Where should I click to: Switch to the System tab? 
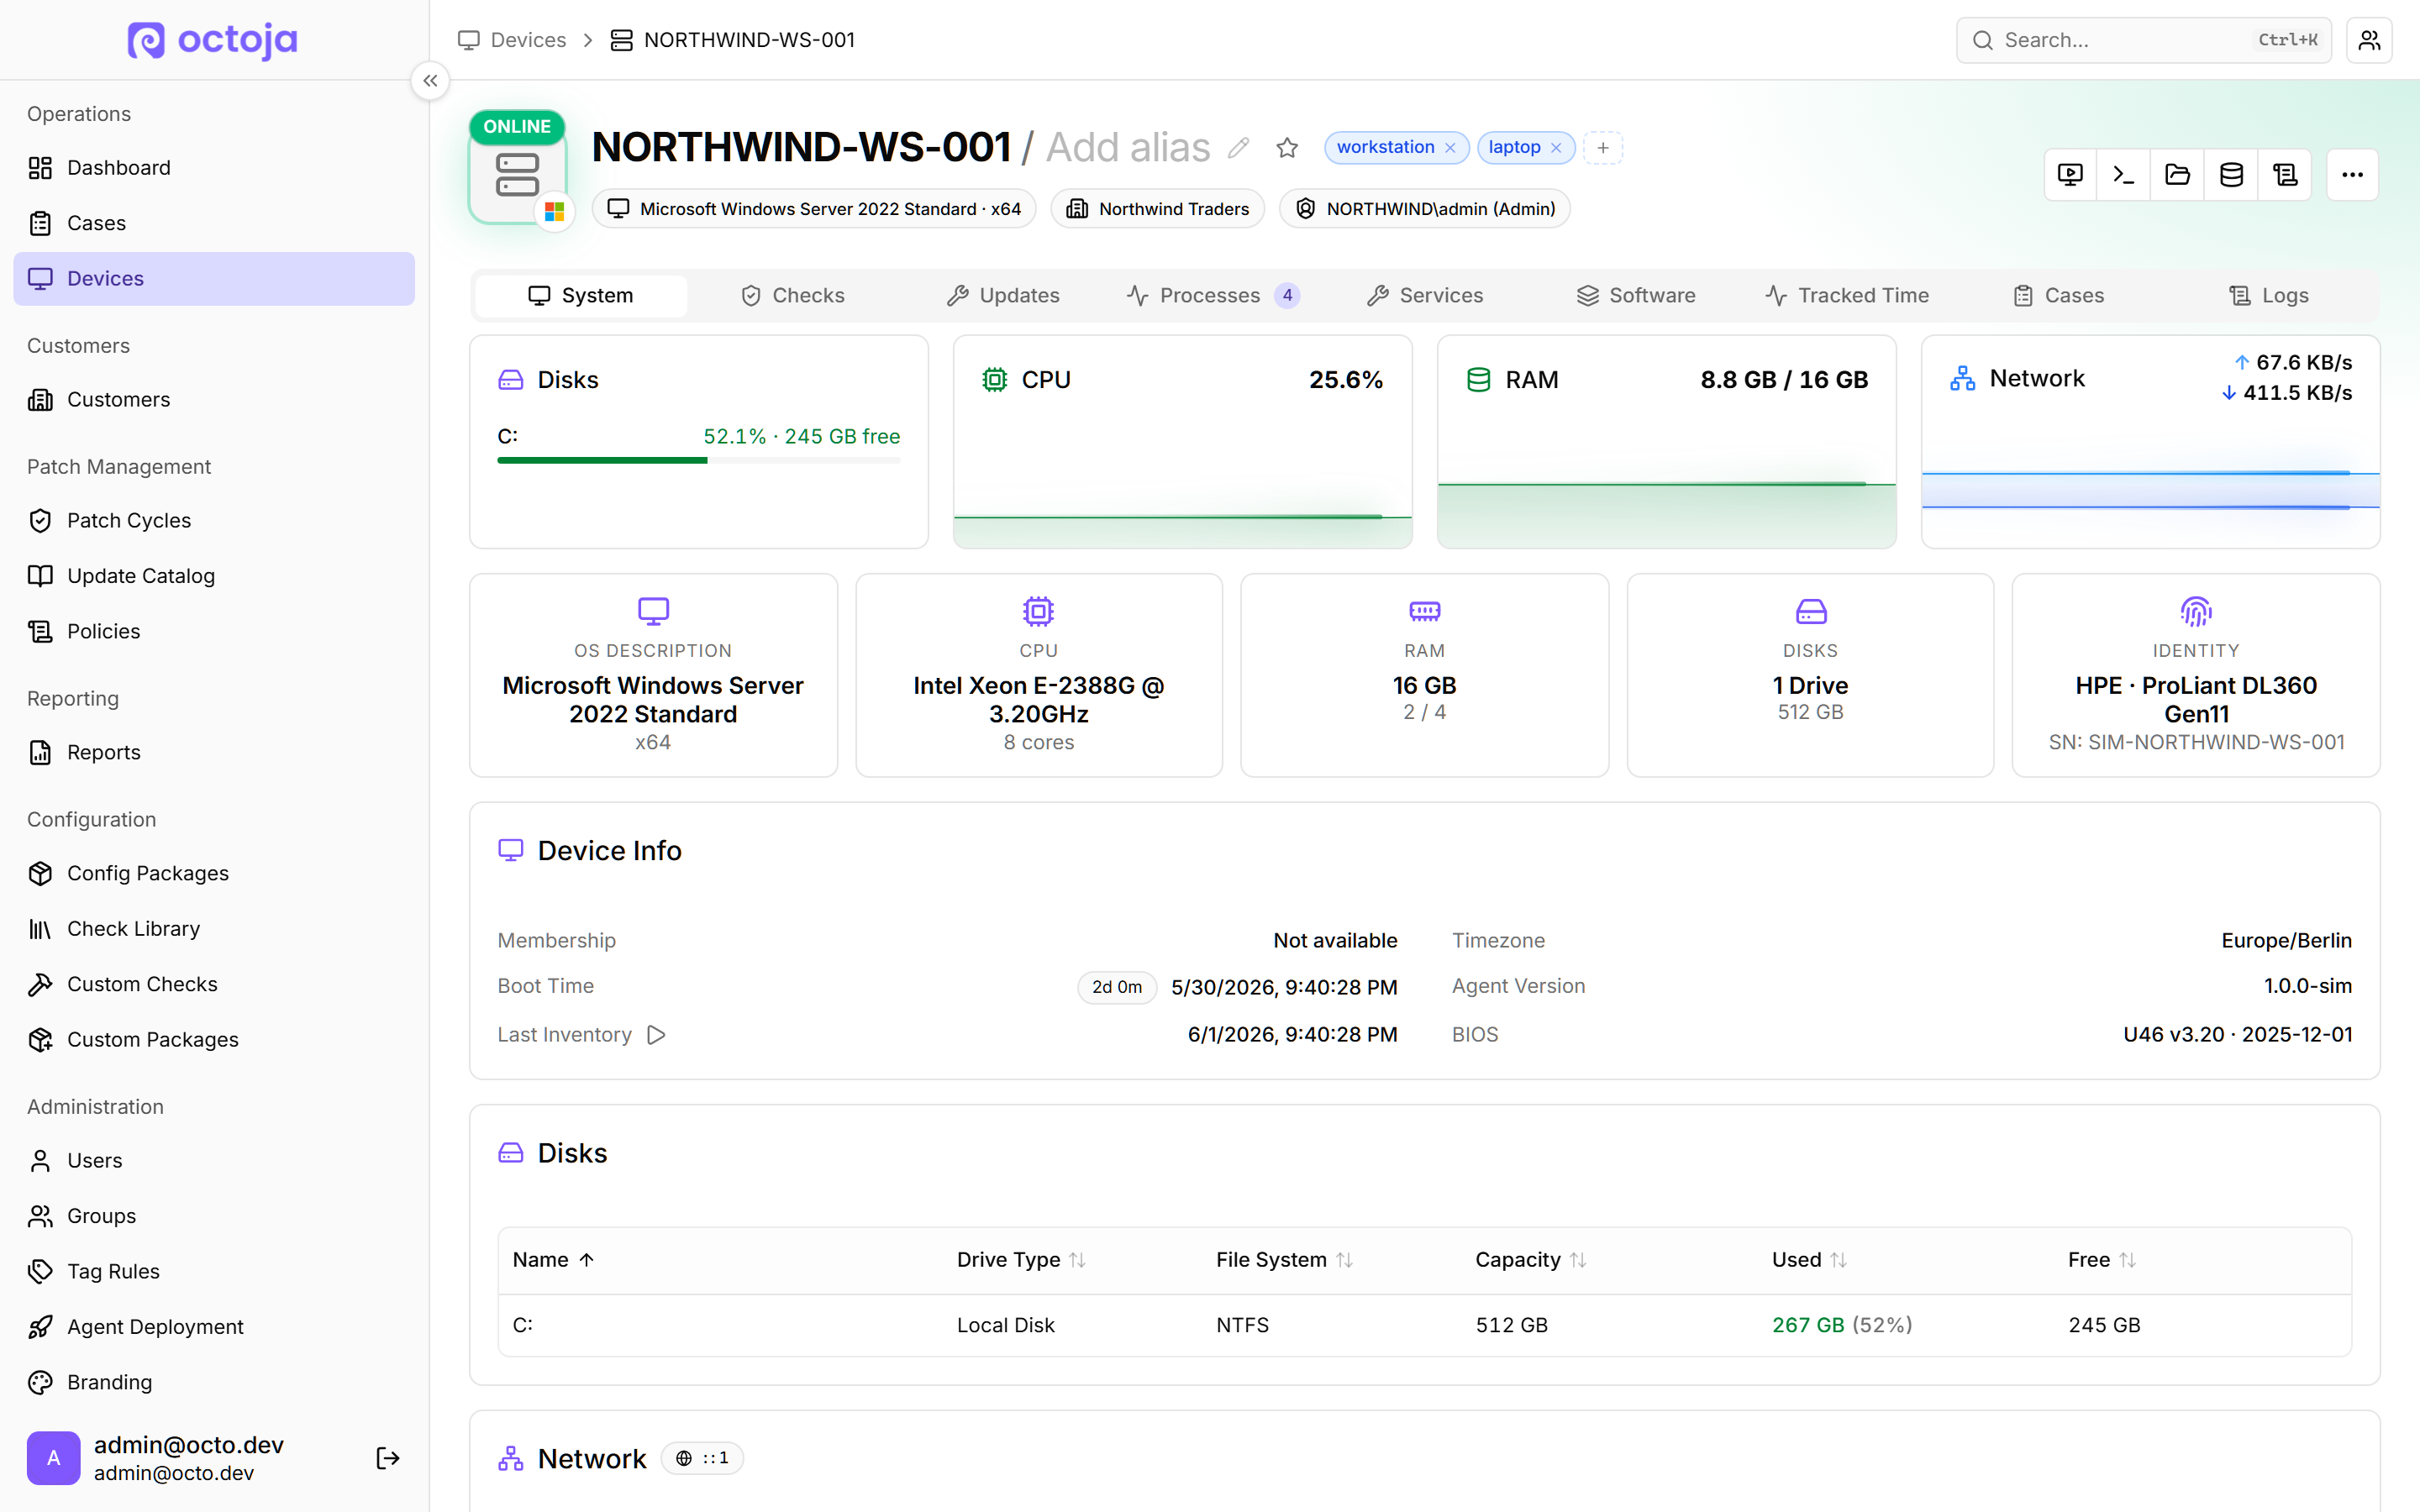[x=581, y=296]
